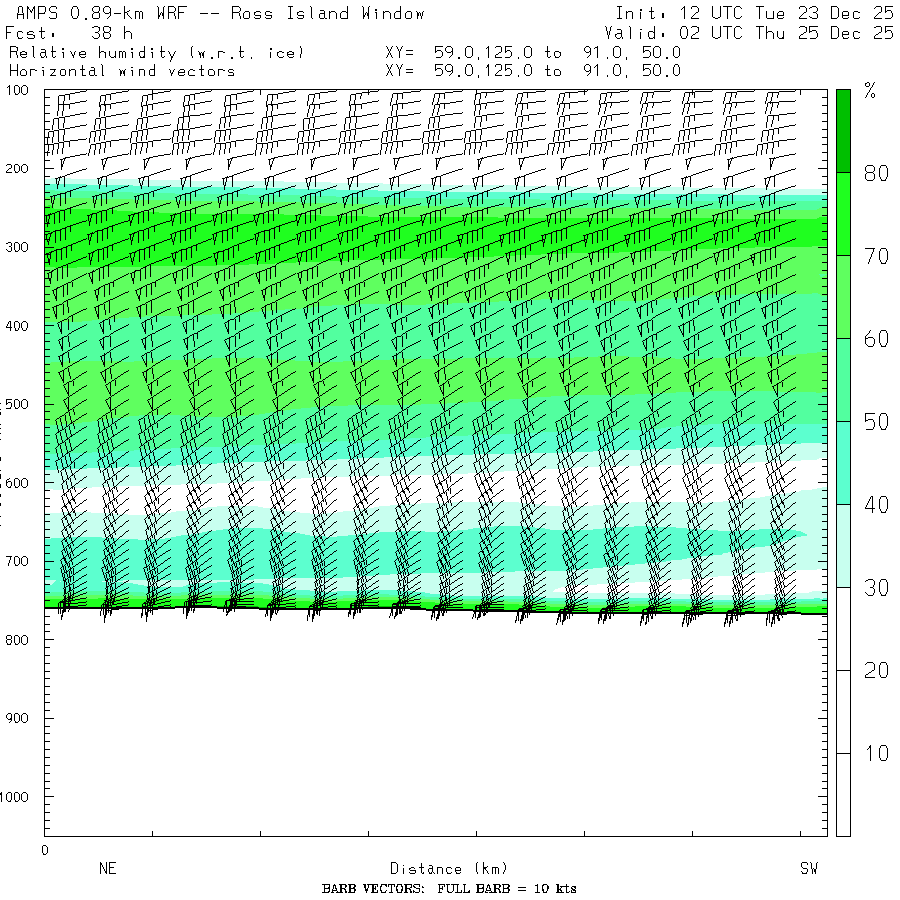Click the 'Distance (km)' axis title

(440, 869)
